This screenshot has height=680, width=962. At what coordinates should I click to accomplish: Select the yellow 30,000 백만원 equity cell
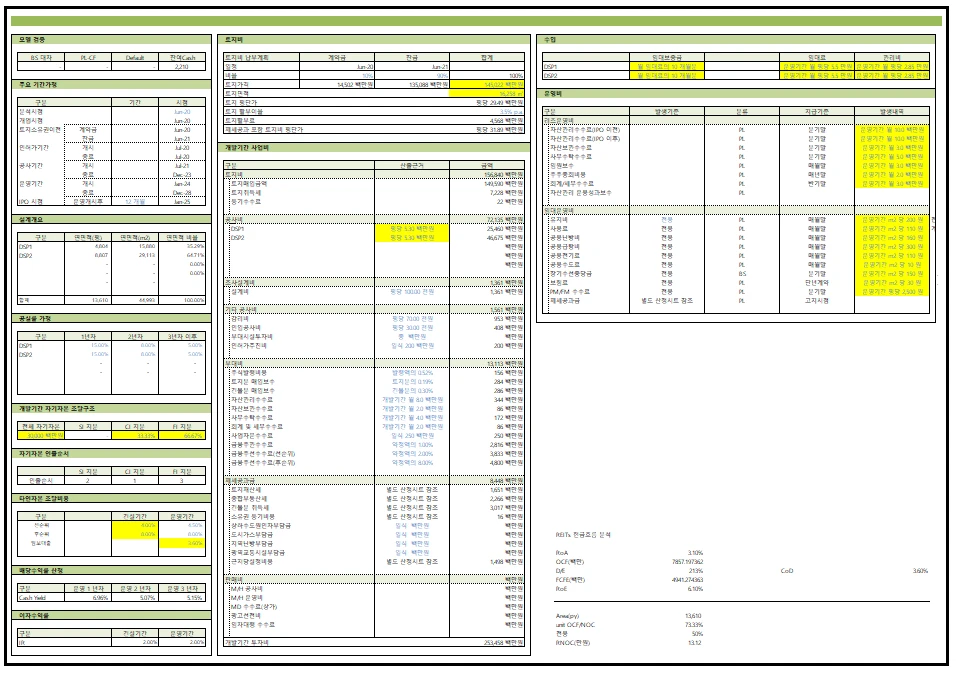click(x=43, y=435)
